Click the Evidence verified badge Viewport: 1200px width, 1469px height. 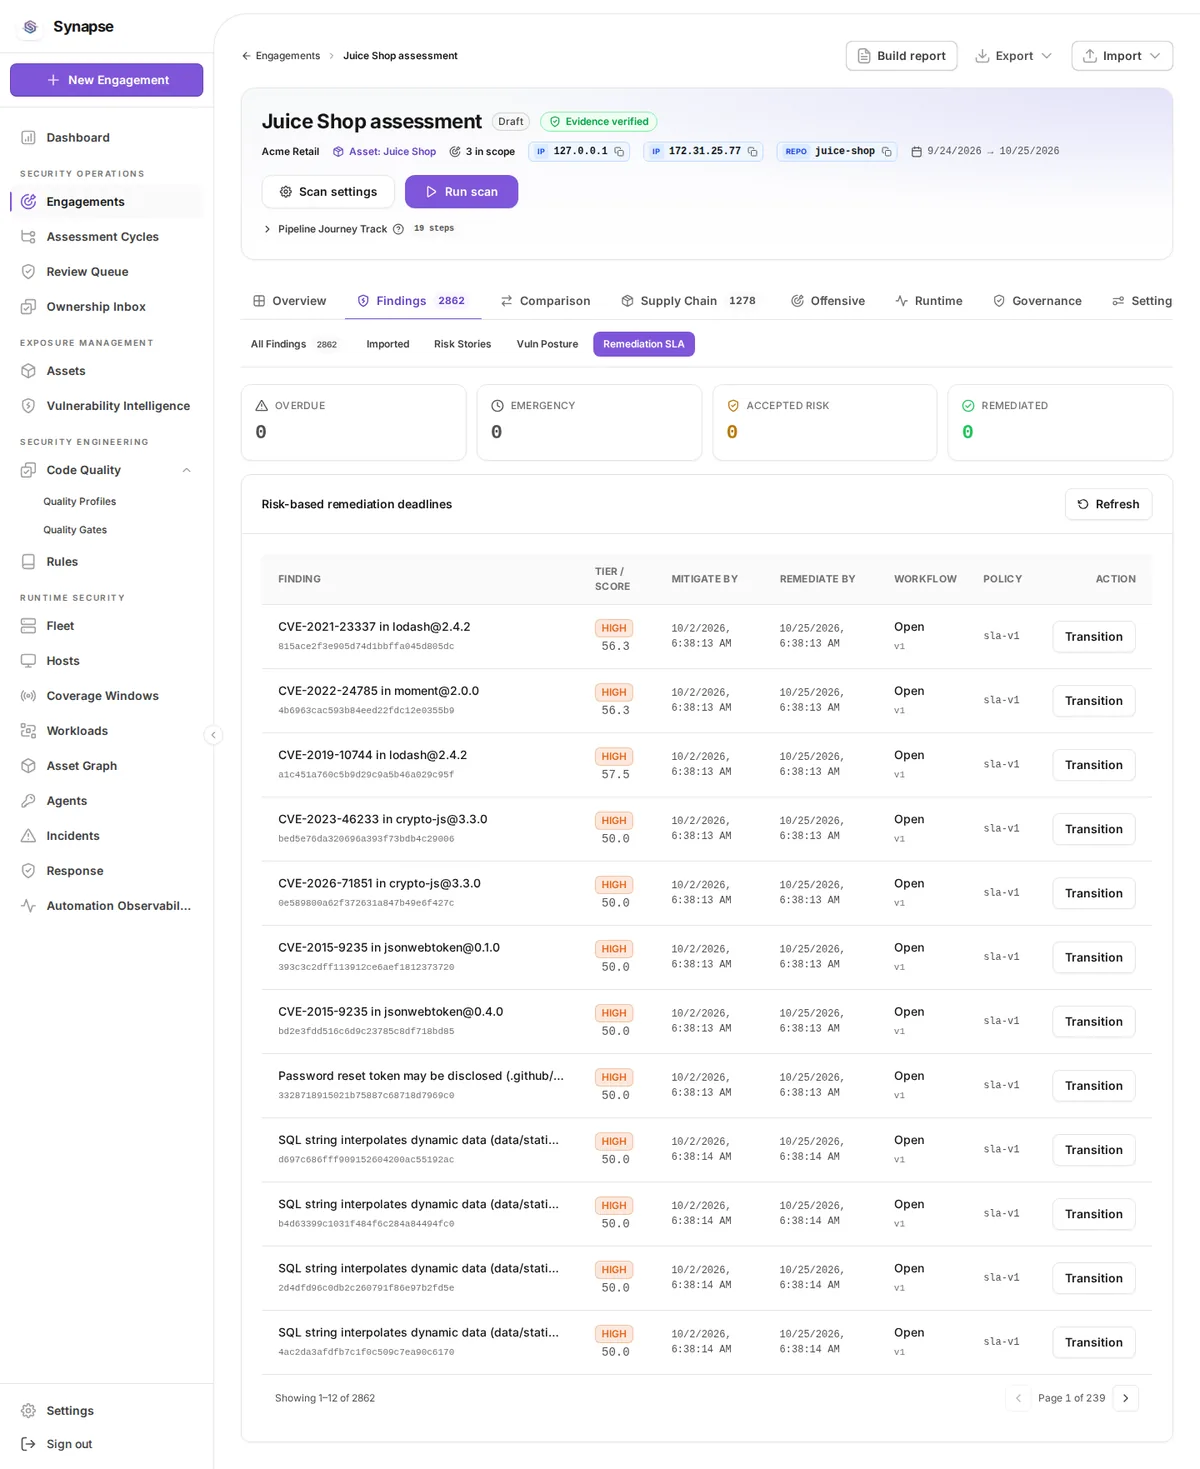click(599, 122)
